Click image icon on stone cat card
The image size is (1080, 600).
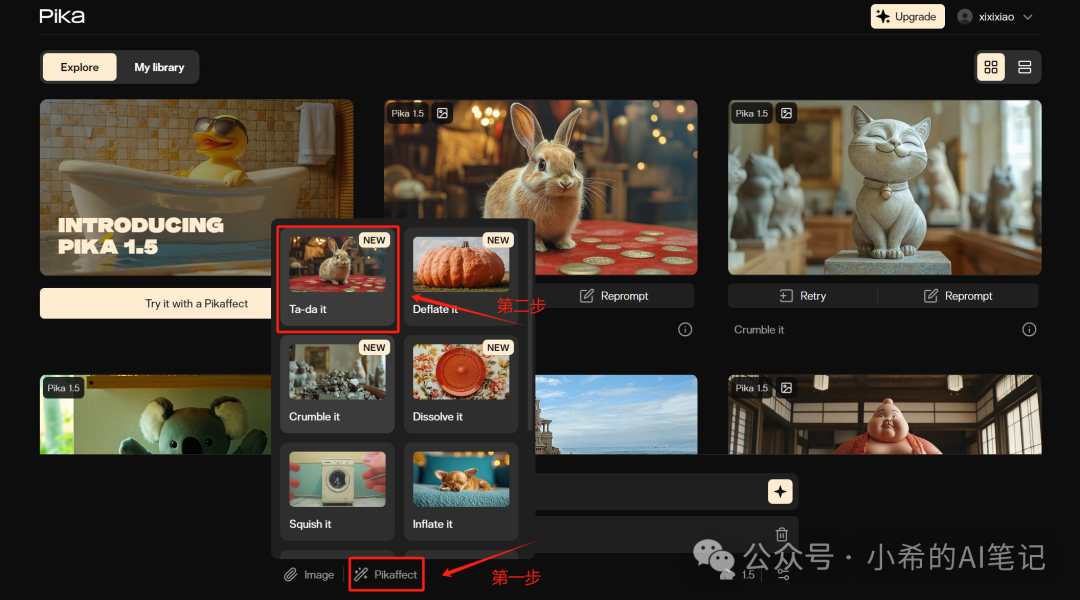click(x=787, y=113)
